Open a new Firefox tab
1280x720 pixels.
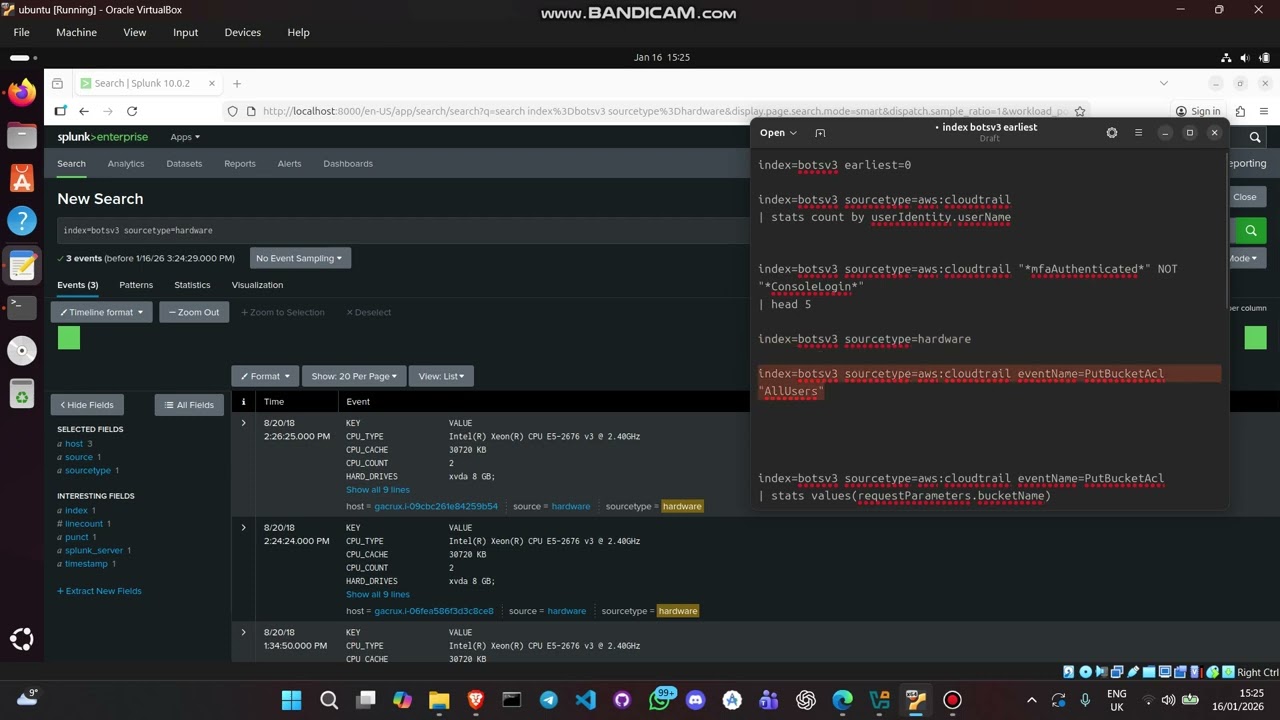click(x=237, y=83)
